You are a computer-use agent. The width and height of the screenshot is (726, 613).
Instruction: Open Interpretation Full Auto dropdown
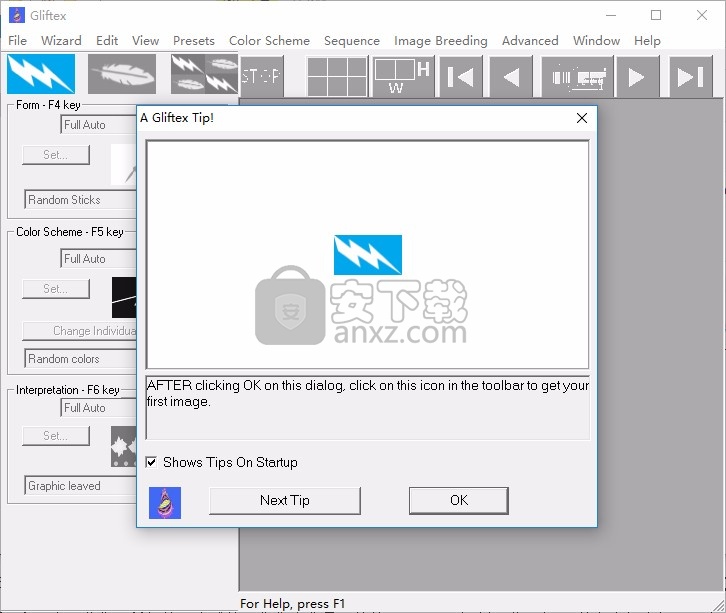coord(99,407)
